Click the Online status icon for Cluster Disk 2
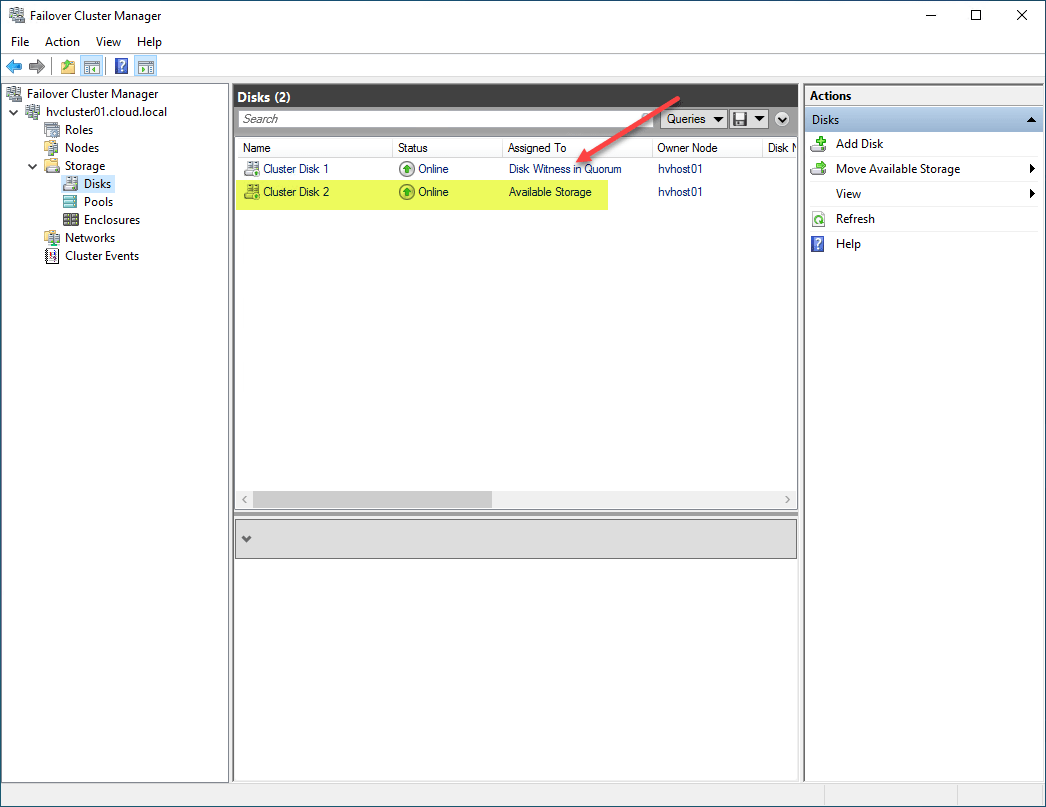This screenshot has height=807, width=1046. (x=406, y=192)
